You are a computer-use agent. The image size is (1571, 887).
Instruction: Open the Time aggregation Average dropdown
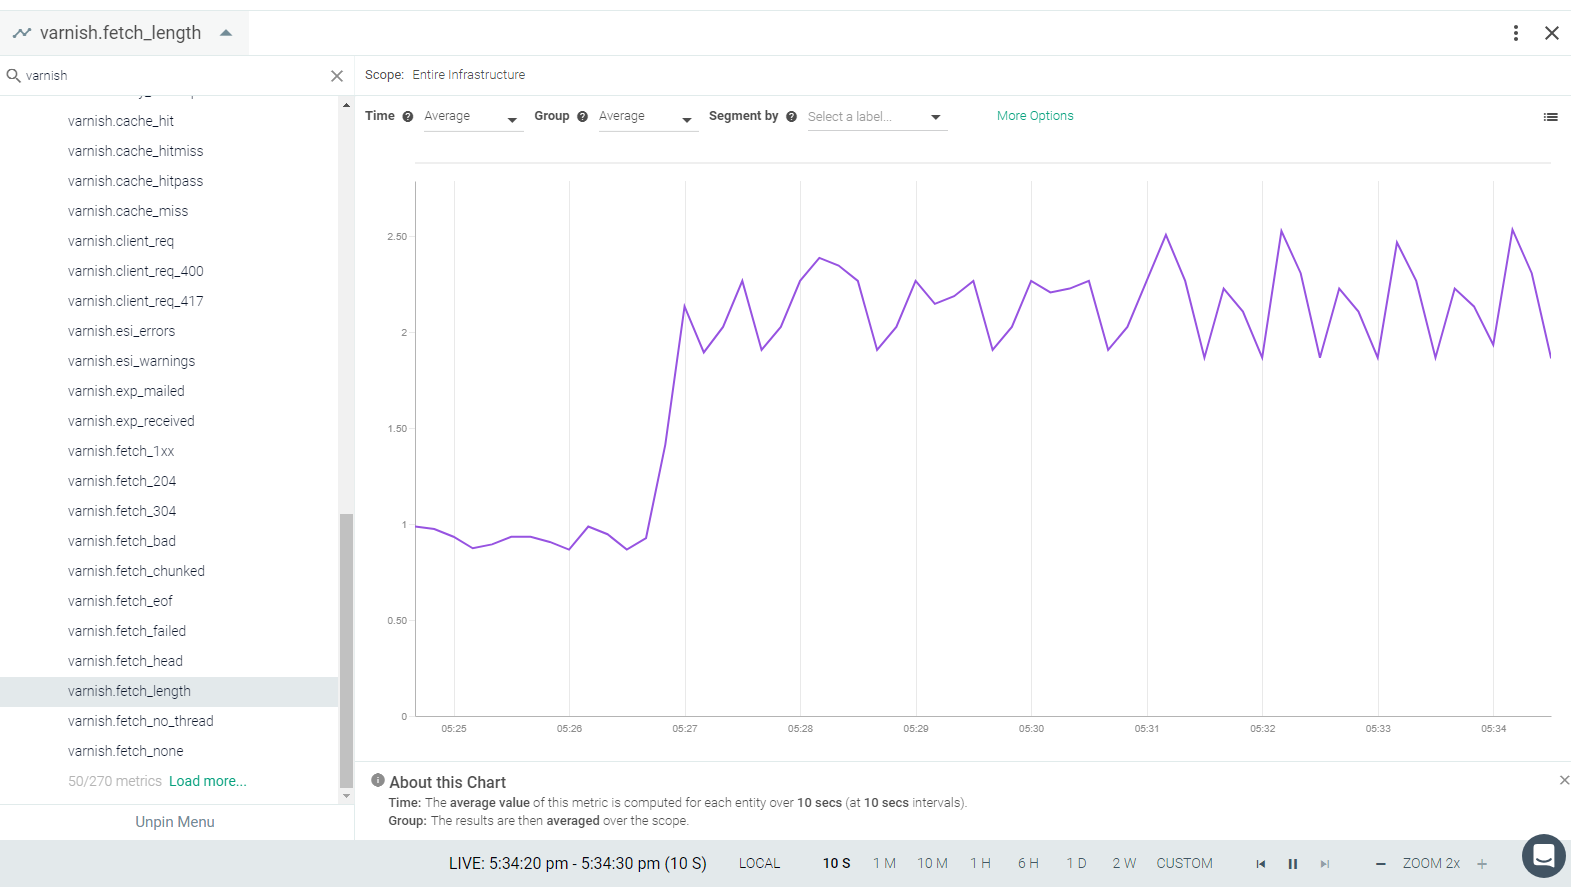point(472,117)
